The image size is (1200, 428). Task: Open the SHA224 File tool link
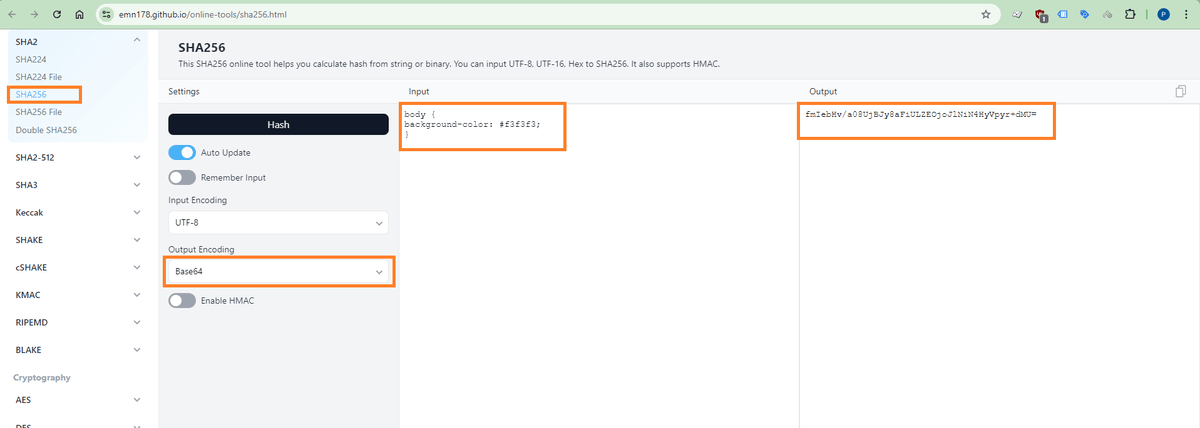coord(39,77)
